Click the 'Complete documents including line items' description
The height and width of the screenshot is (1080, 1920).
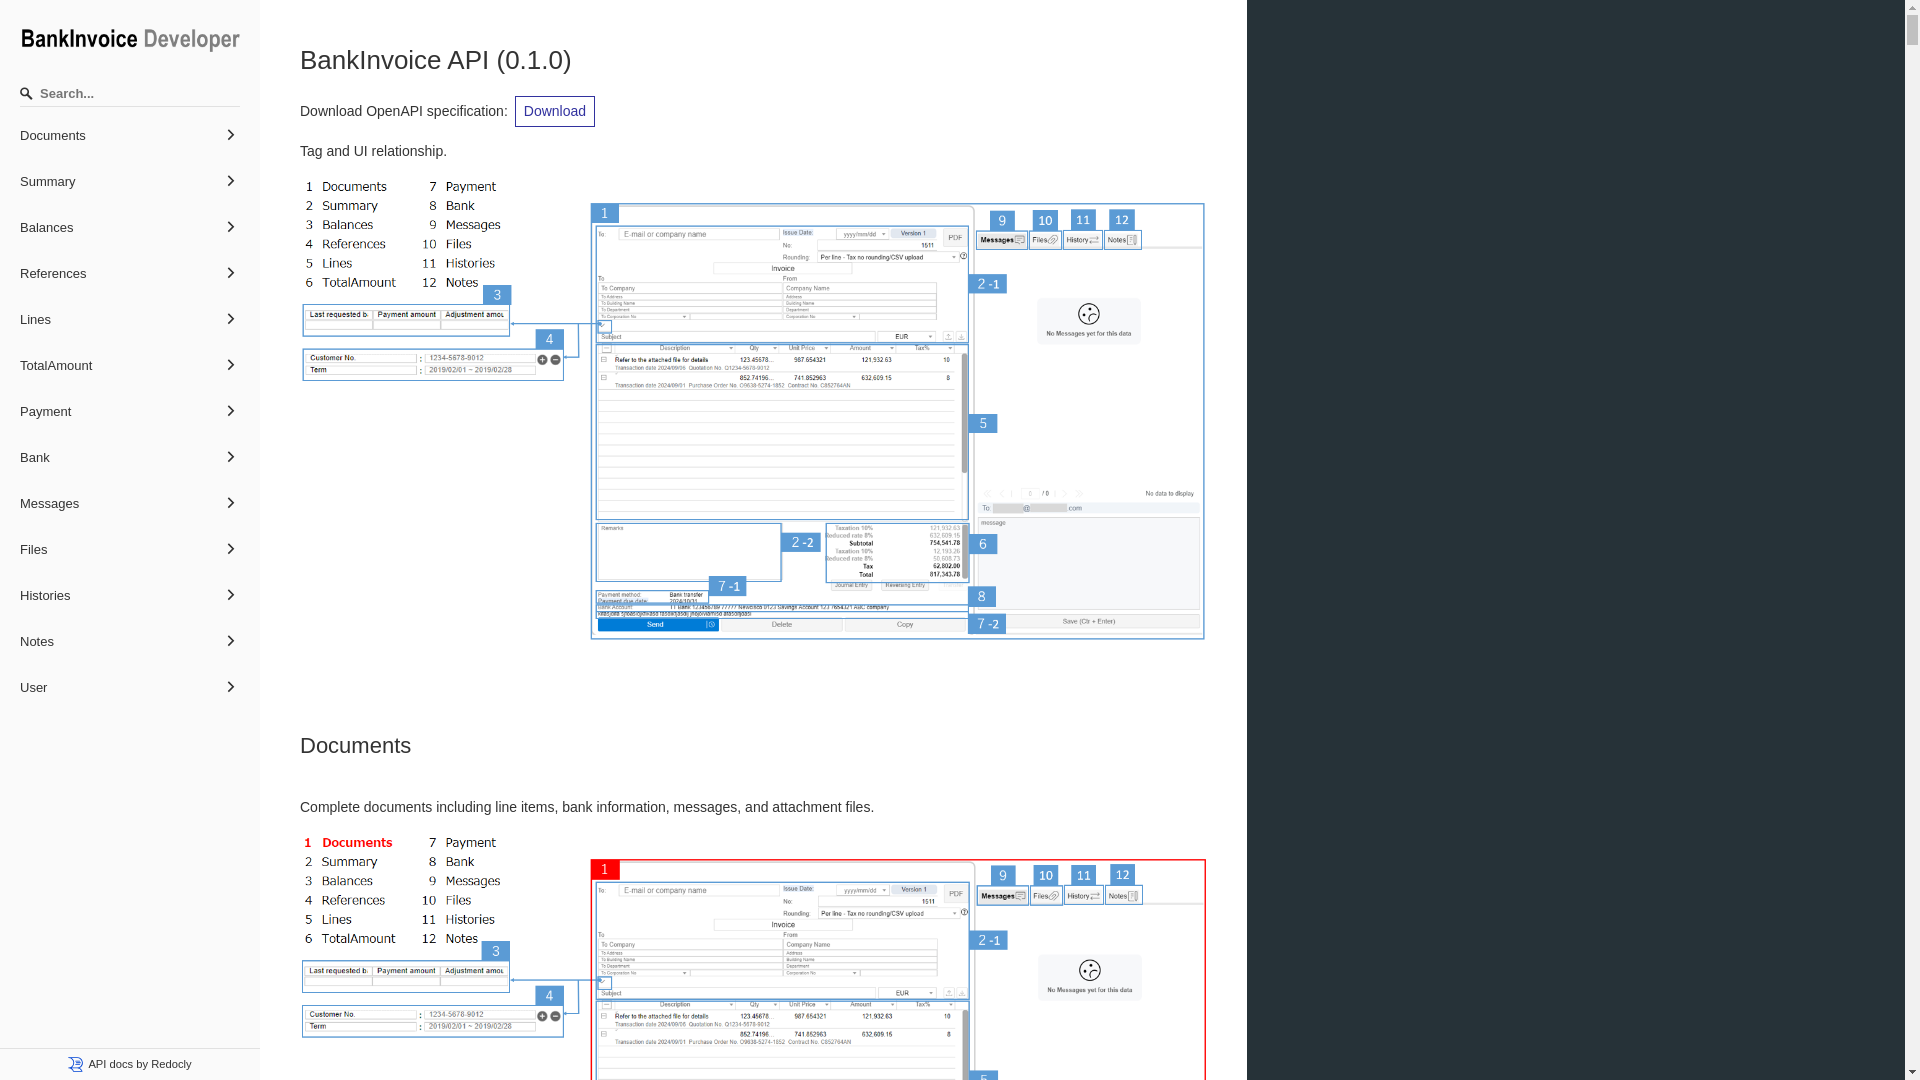(587, 807)
